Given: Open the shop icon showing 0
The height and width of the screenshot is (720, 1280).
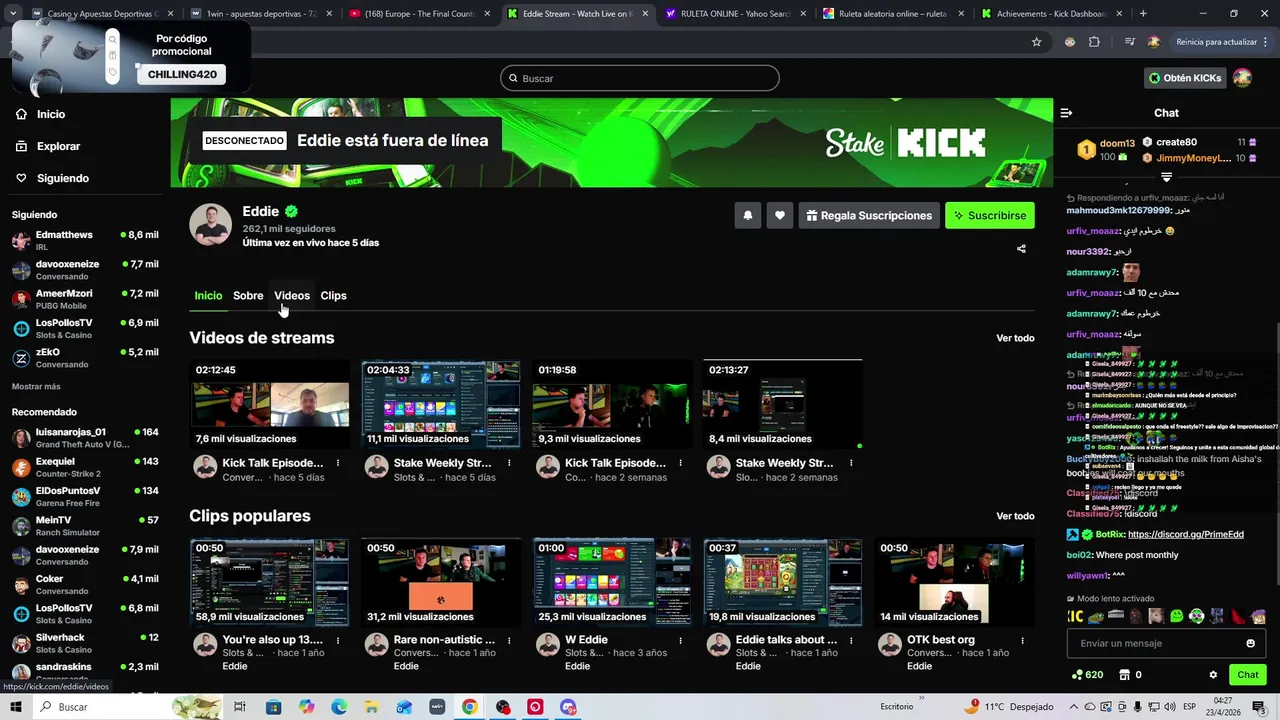Looking at the screenshot, I should point(1125,675).
